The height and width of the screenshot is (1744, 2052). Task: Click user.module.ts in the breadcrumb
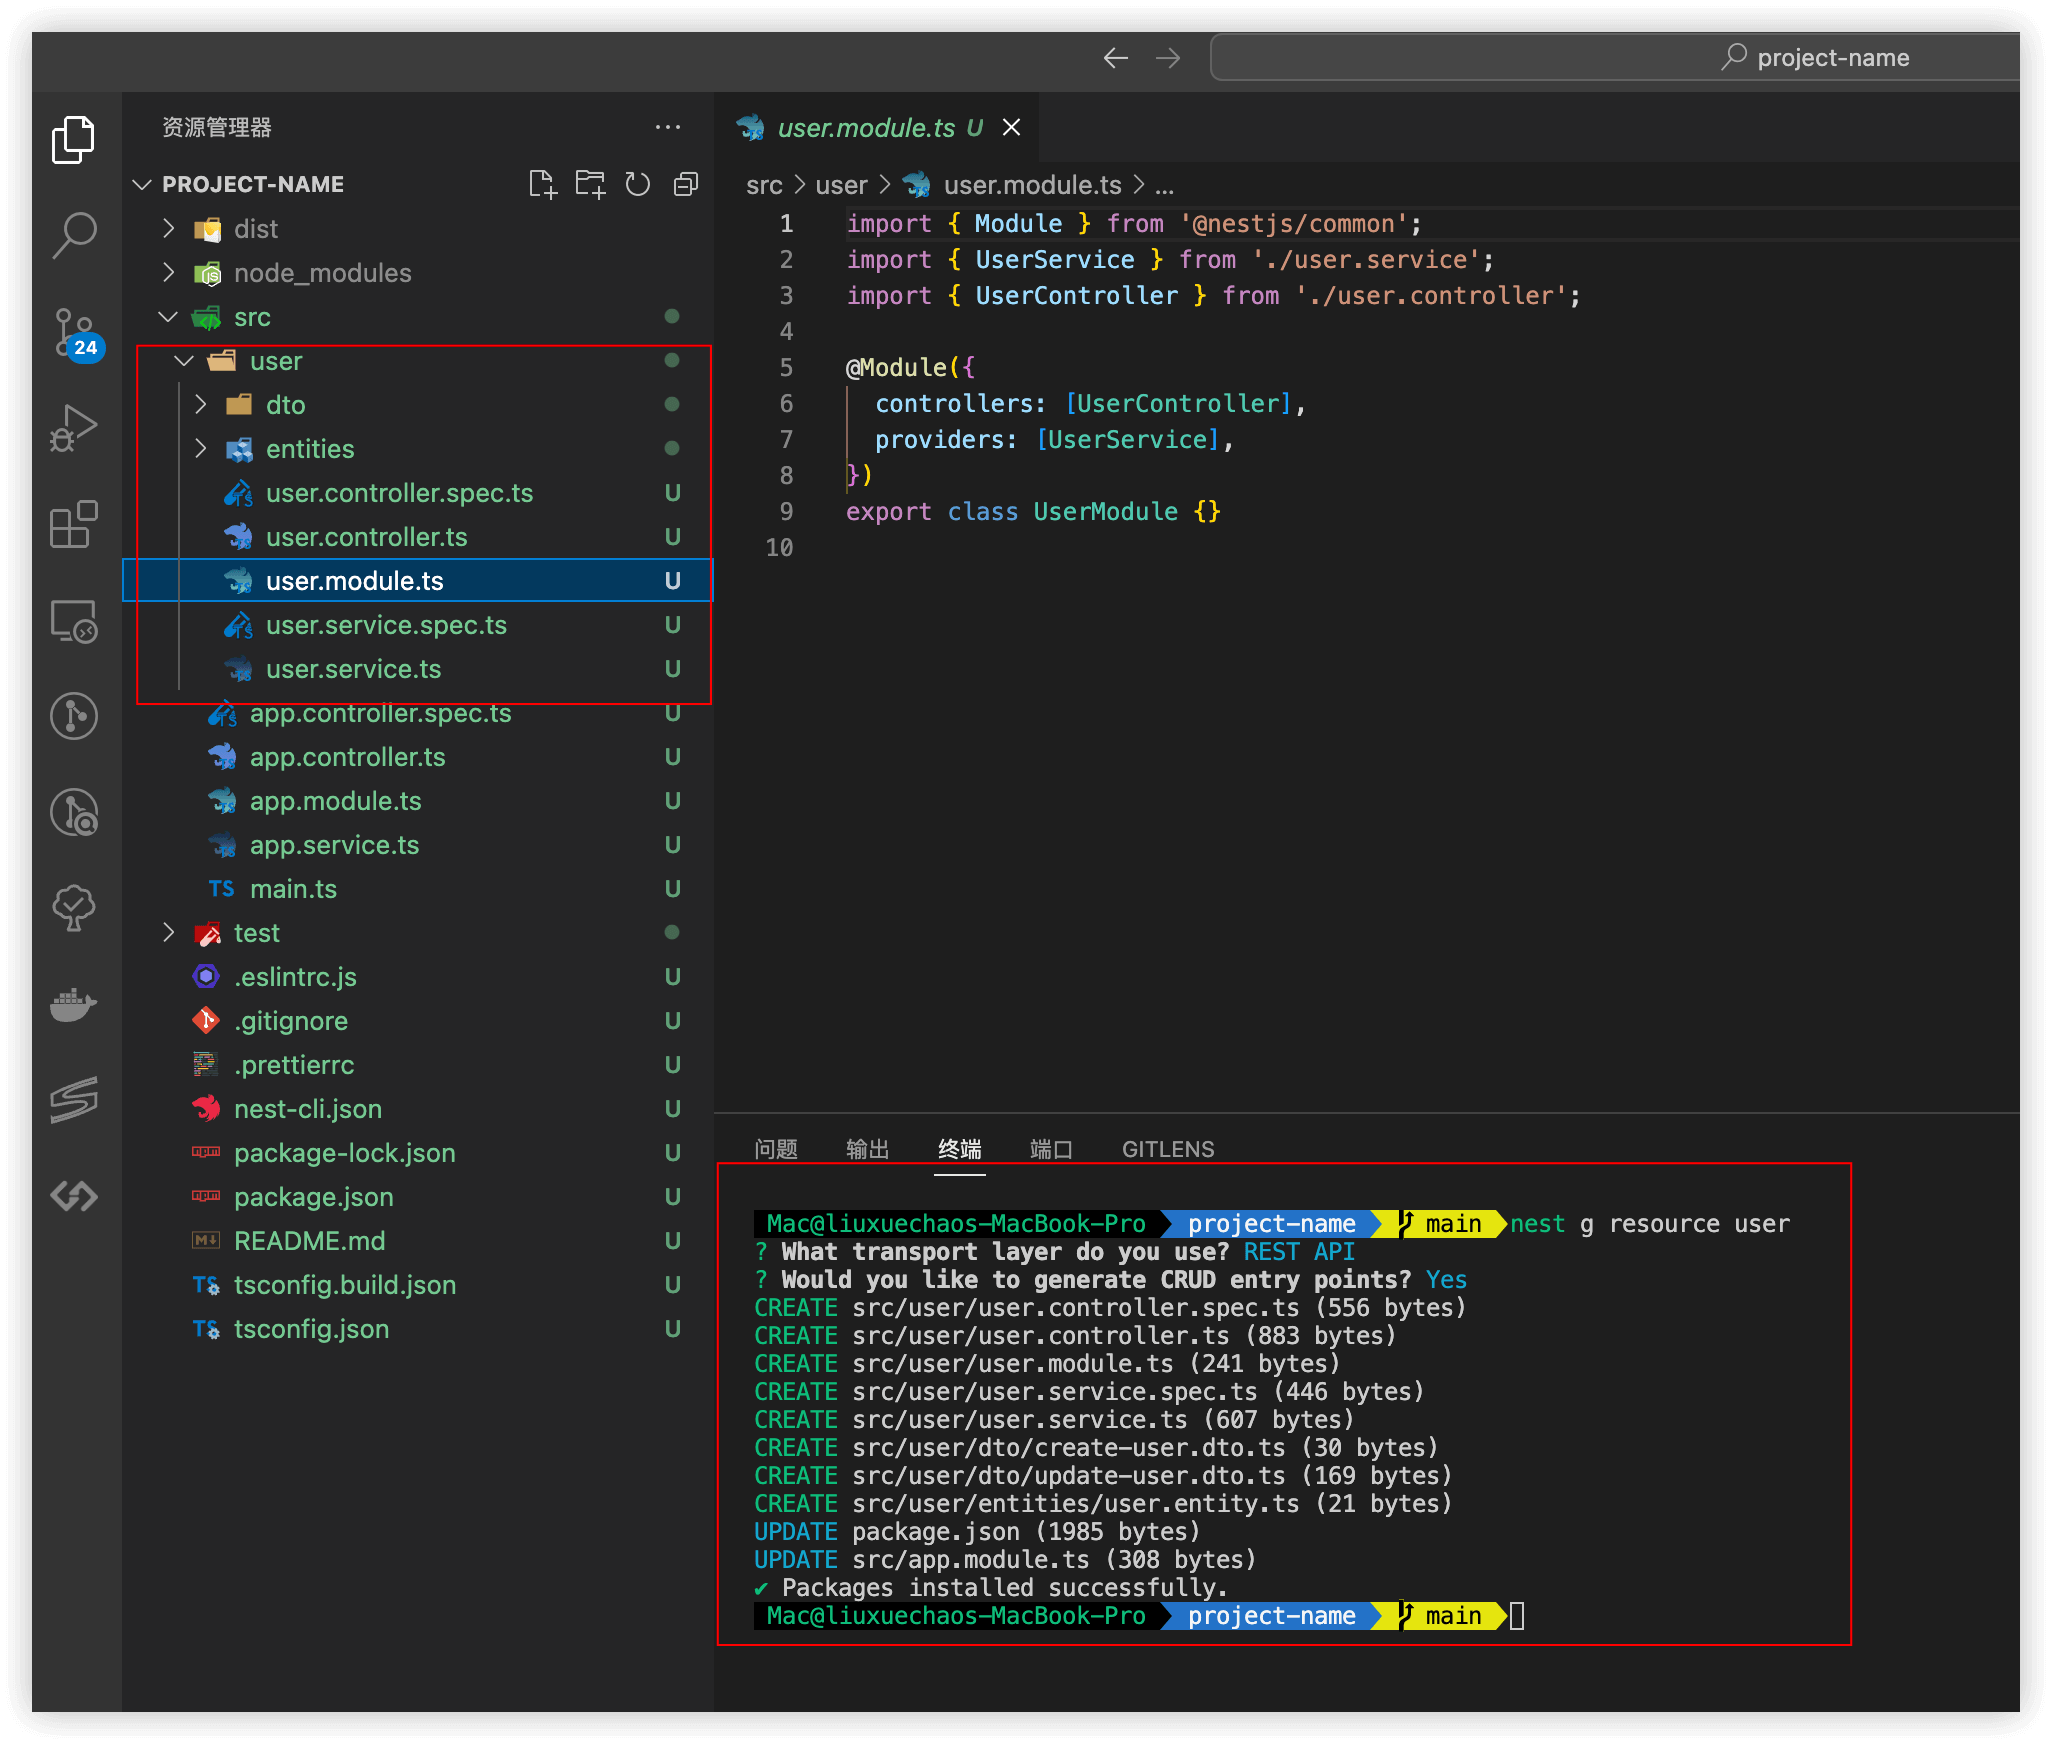coord(1032,185)
